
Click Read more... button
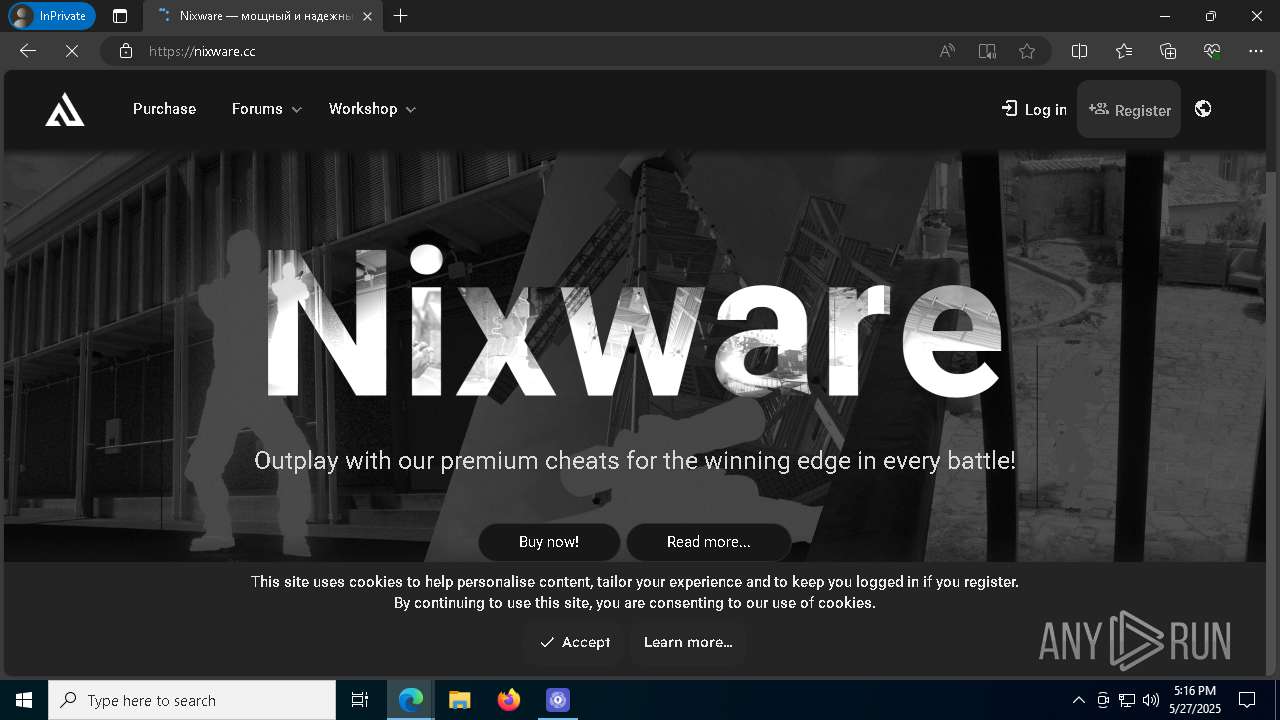(x=709, y=542)
